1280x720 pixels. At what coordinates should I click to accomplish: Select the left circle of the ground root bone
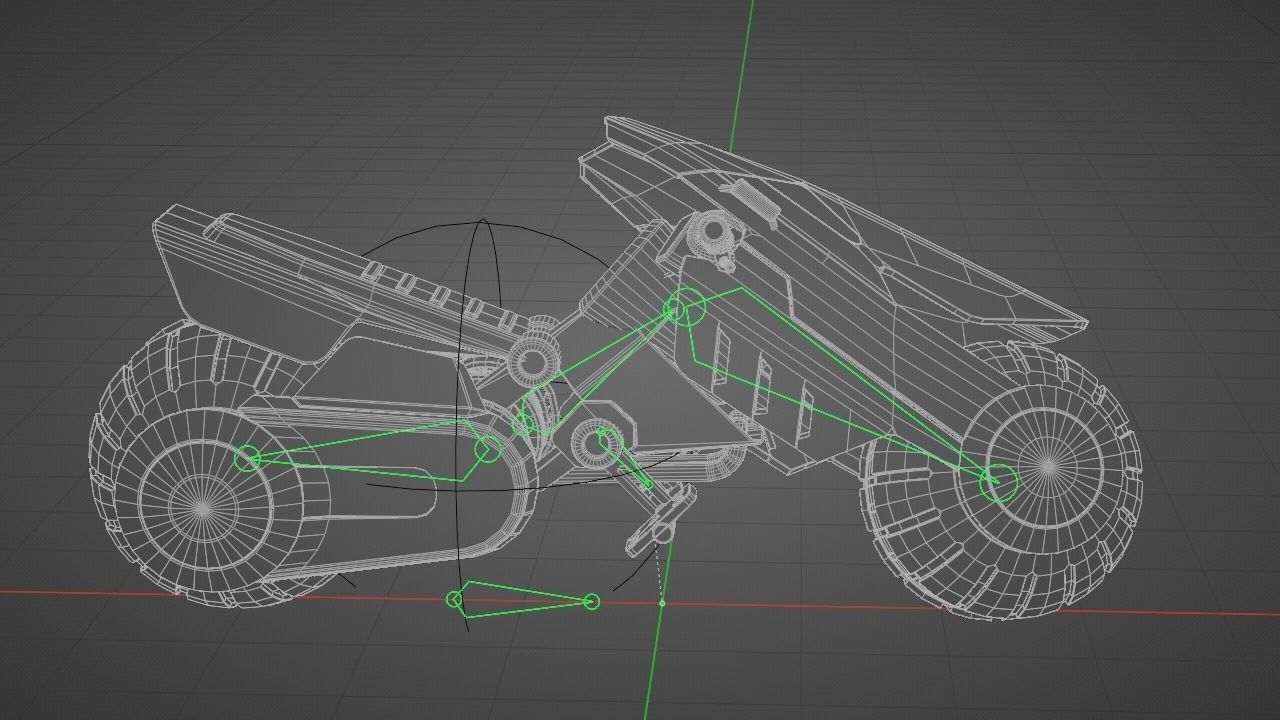point(455,600)
